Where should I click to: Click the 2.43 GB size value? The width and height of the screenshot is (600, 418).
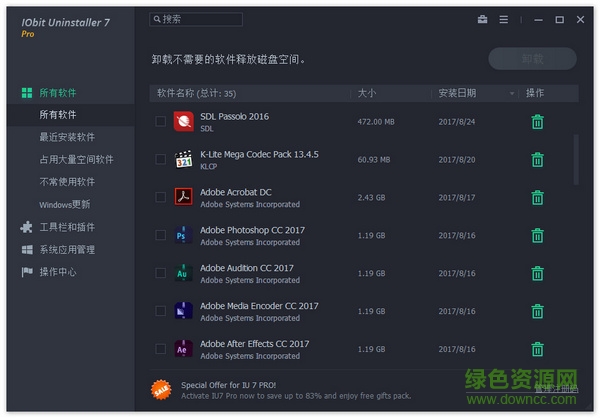tap(371, 198)
